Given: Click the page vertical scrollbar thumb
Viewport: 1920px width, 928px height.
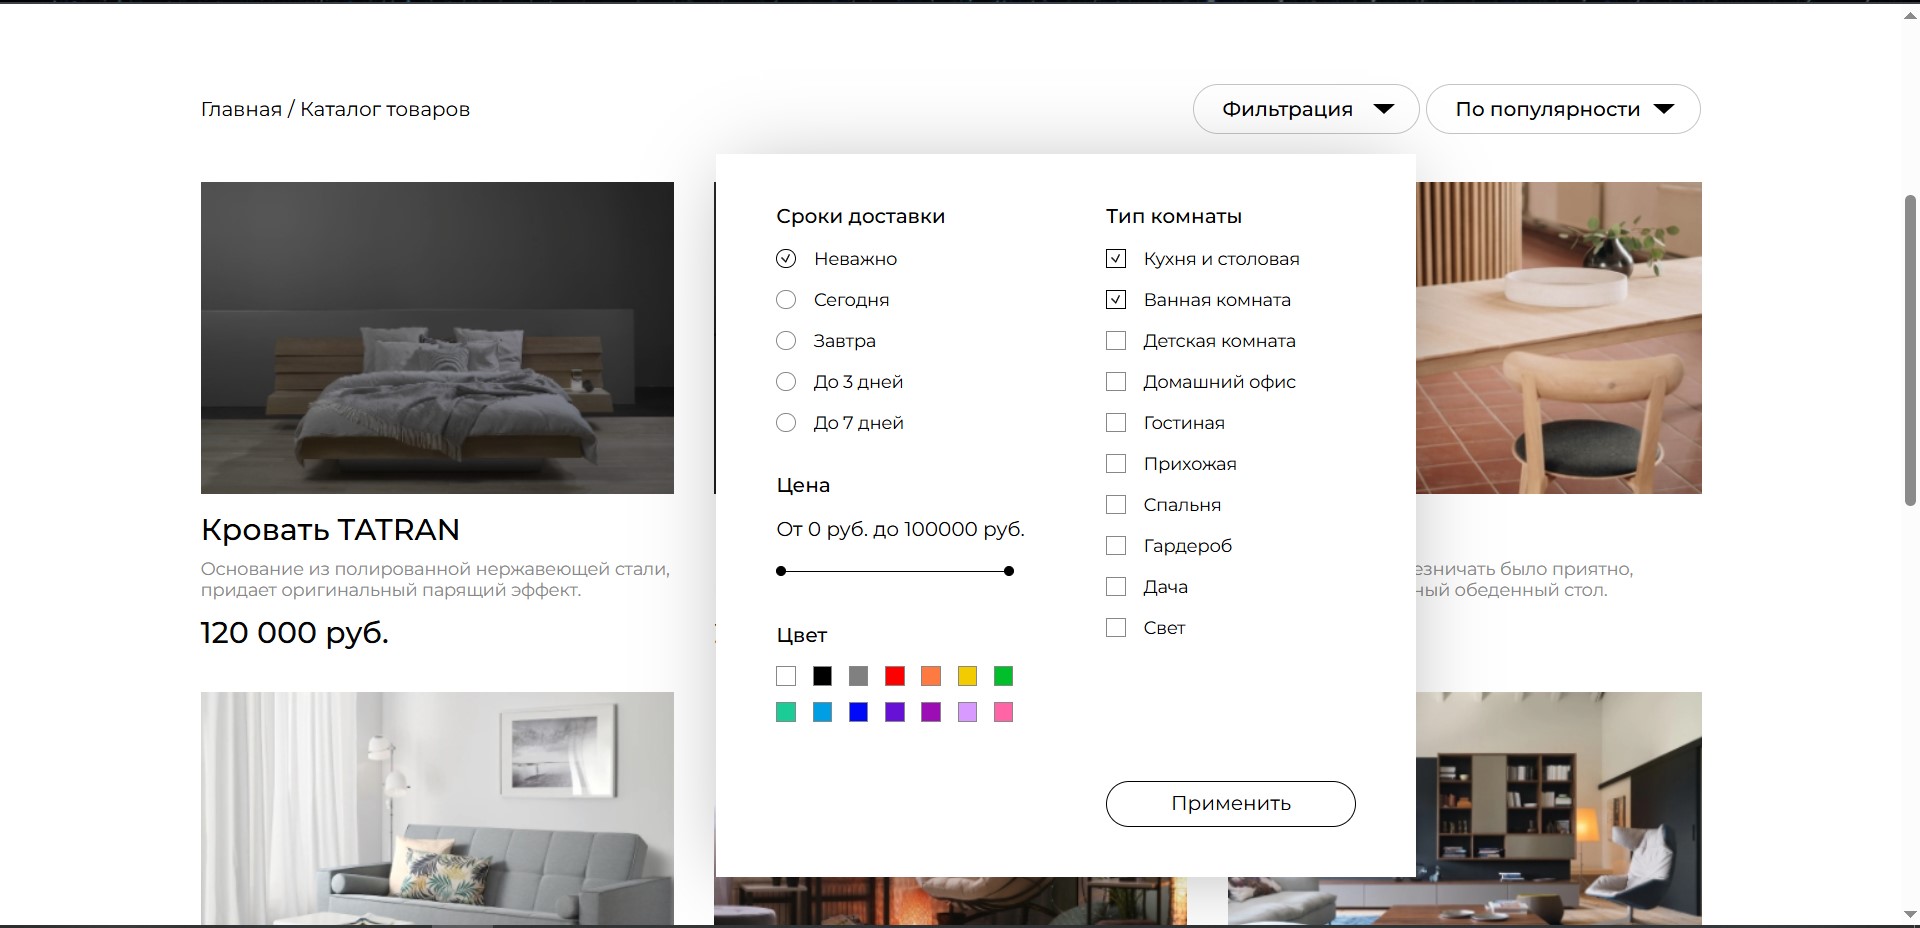Looking at the screenshot, I should point(1910,350).
